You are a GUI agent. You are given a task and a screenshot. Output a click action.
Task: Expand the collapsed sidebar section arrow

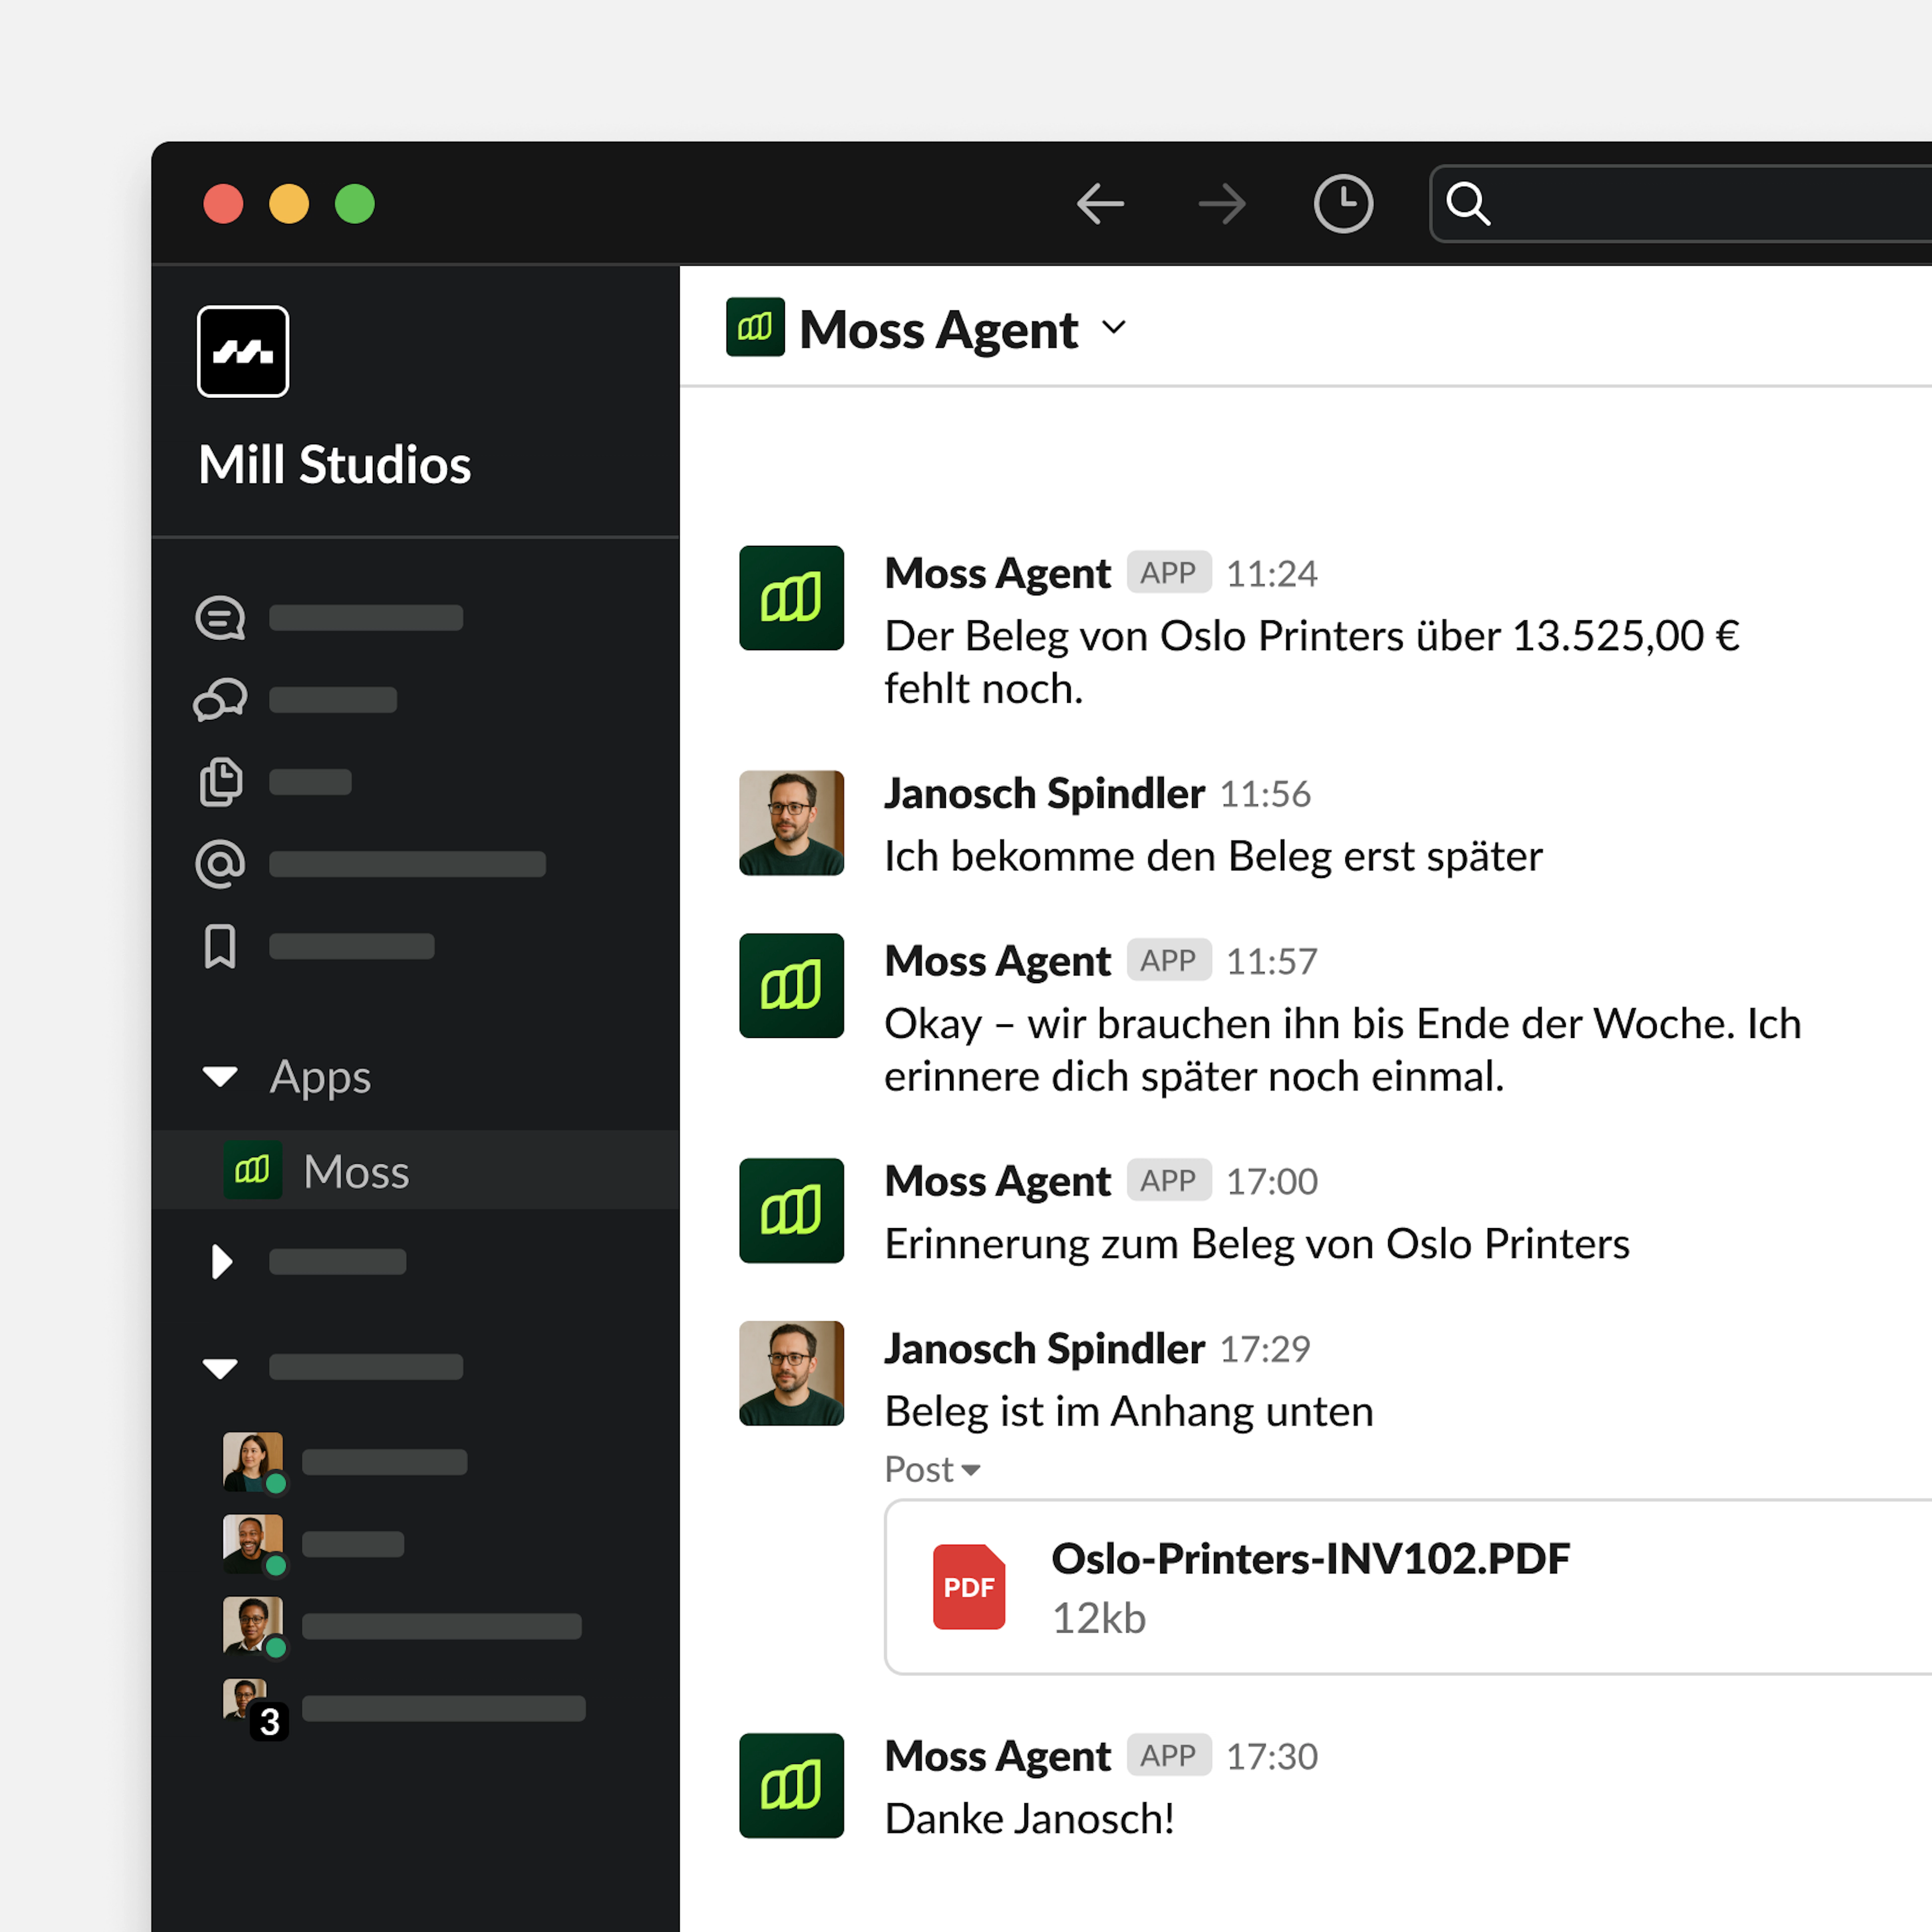pyautogui.click(x=222, y=1261)
